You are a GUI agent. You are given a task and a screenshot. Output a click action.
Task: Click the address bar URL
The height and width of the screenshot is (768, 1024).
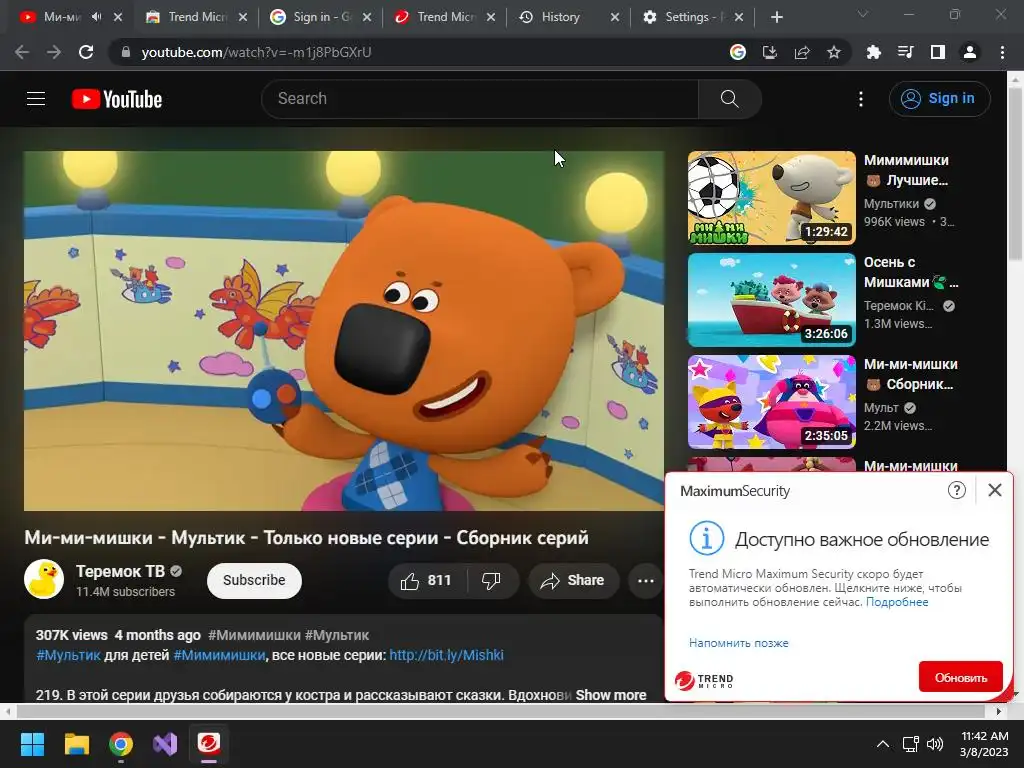pyautogui.click(x=256, y=52)
